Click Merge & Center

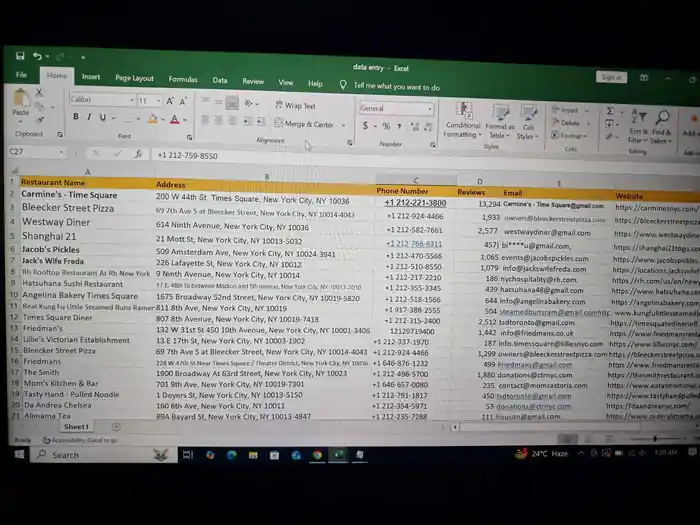pos(304,124)
